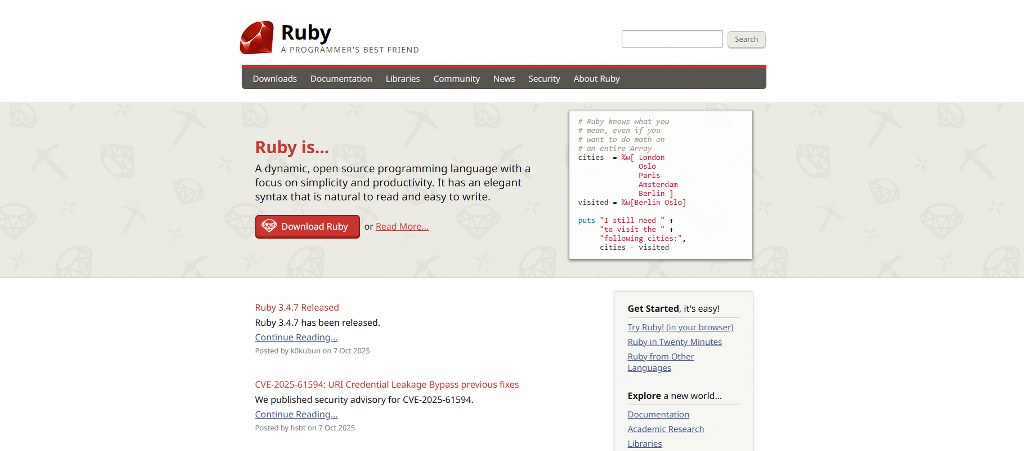1024x451 pixels.
Task: Click the Download Ruby button
Action: click(307, 226)
